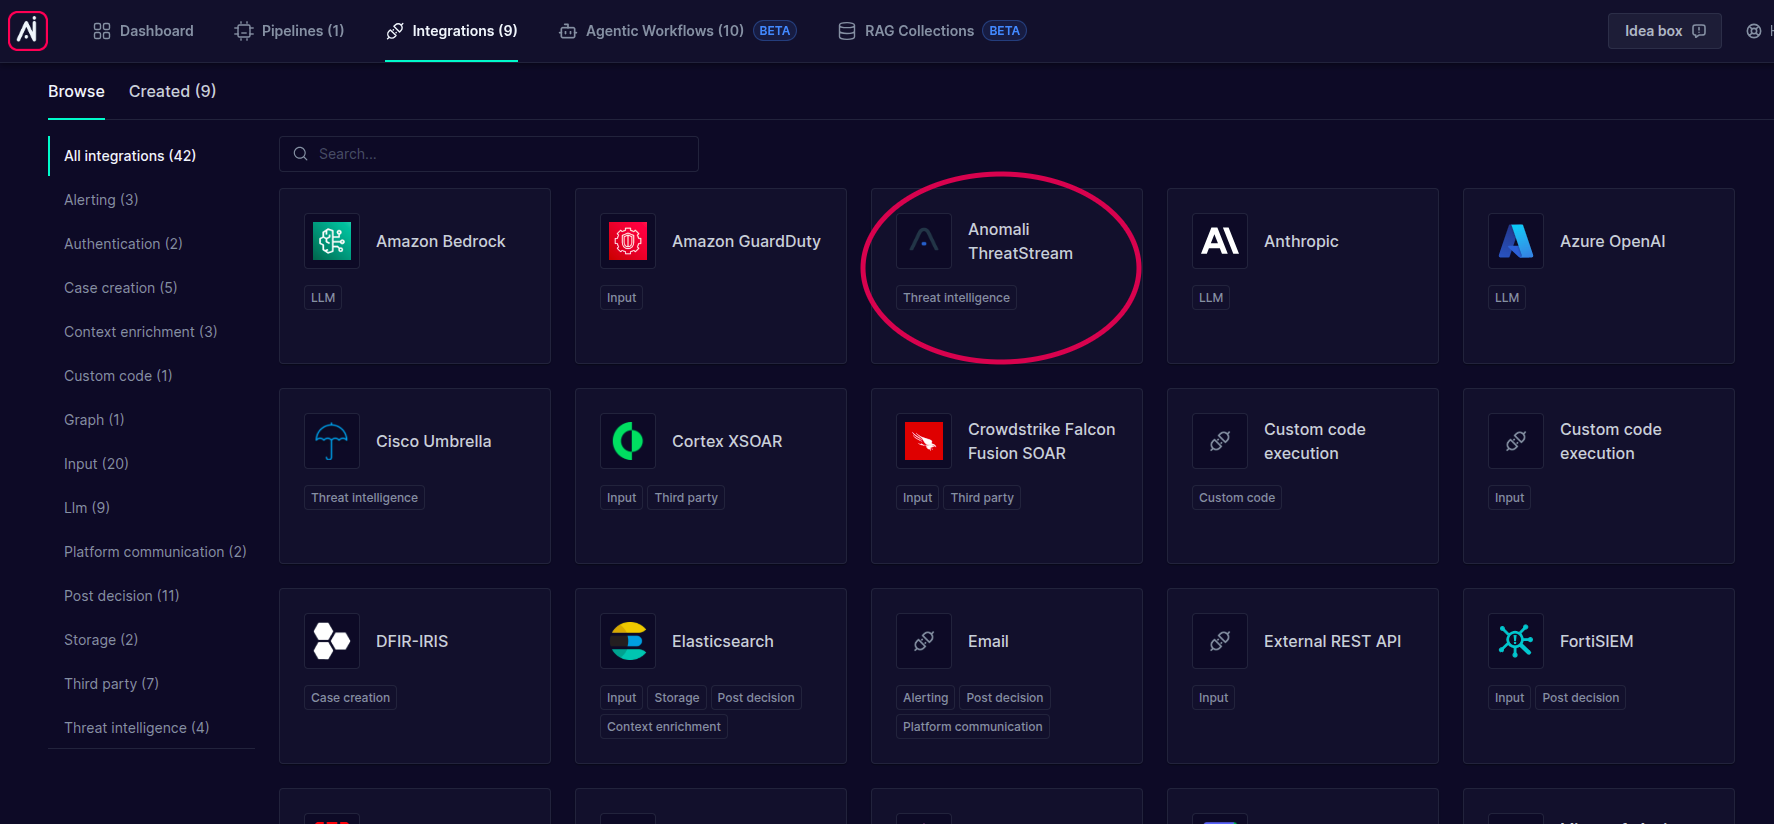Click Third party tag on Cortex XSOAR card
The height and width of the screenshot is (824, 1774).
[686, 498]
